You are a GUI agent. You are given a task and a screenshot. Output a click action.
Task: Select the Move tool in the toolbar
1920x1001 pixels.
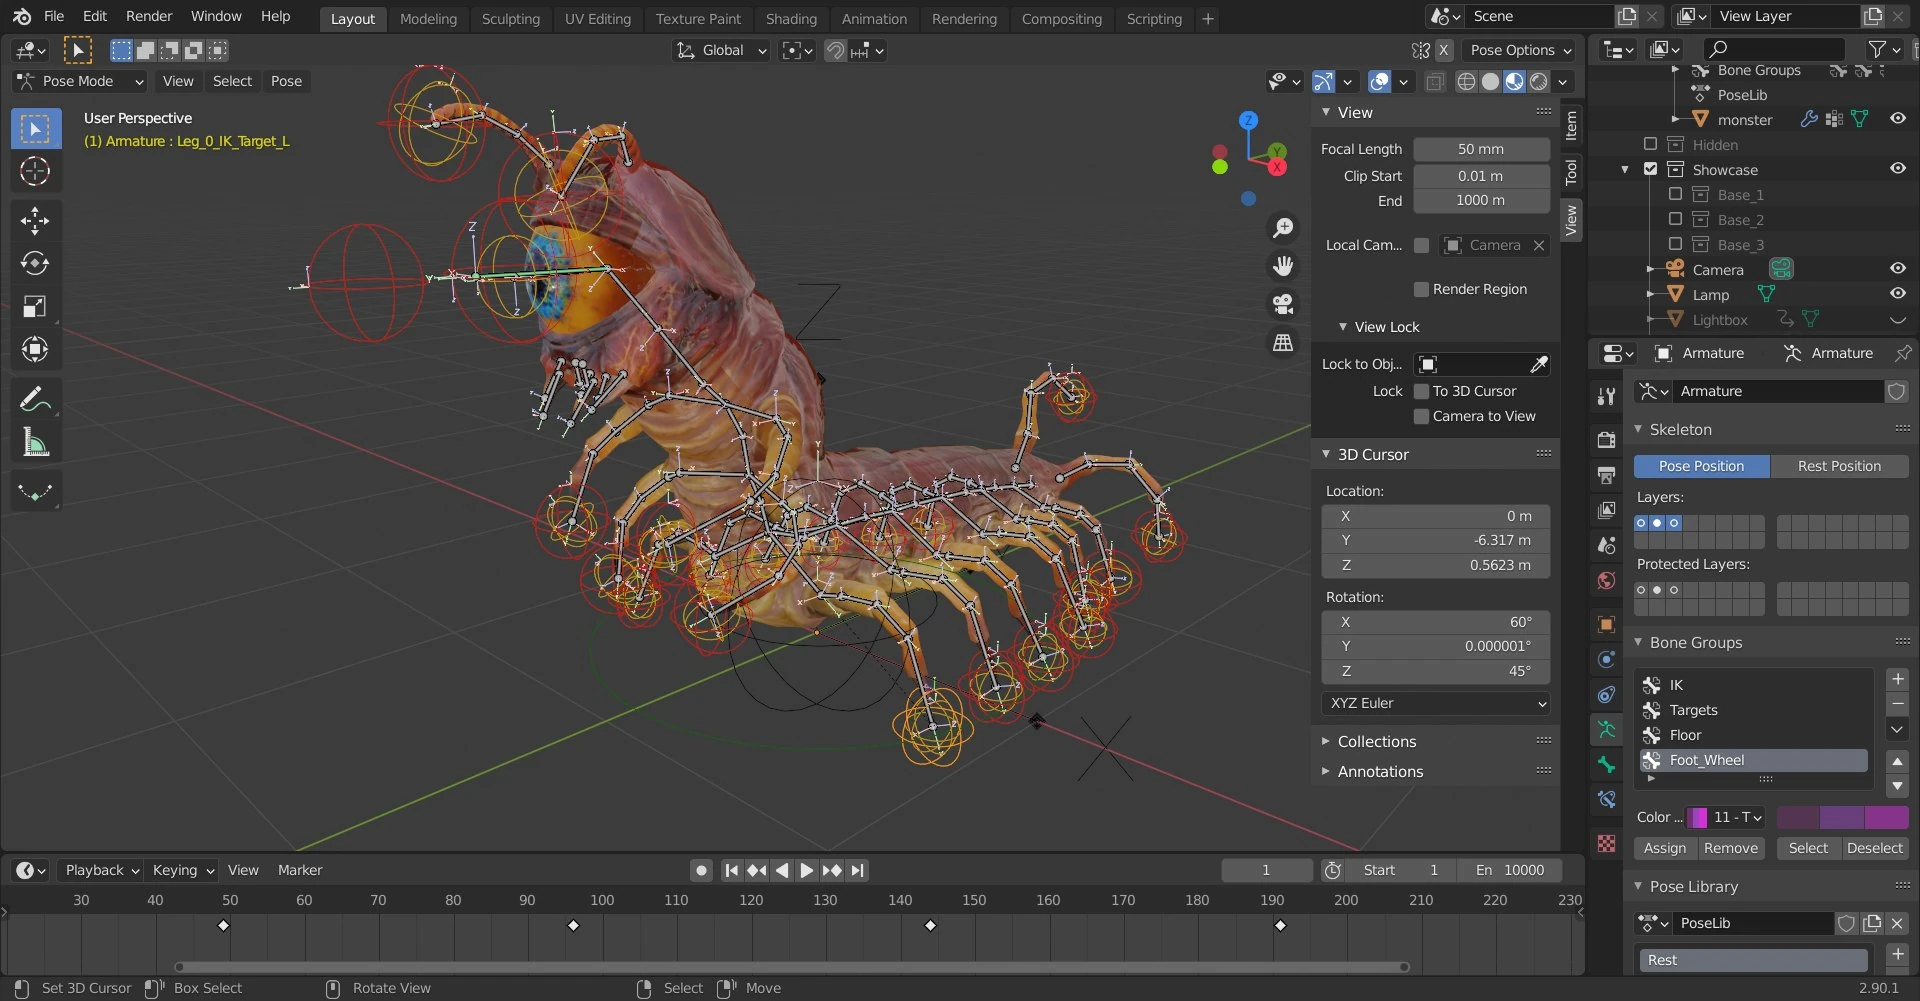[35, 220]
